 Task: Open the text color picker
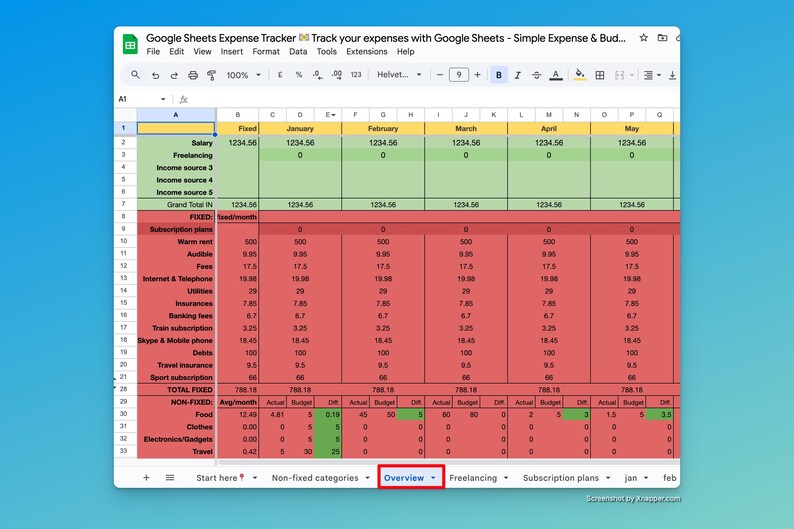coord(555,75)
